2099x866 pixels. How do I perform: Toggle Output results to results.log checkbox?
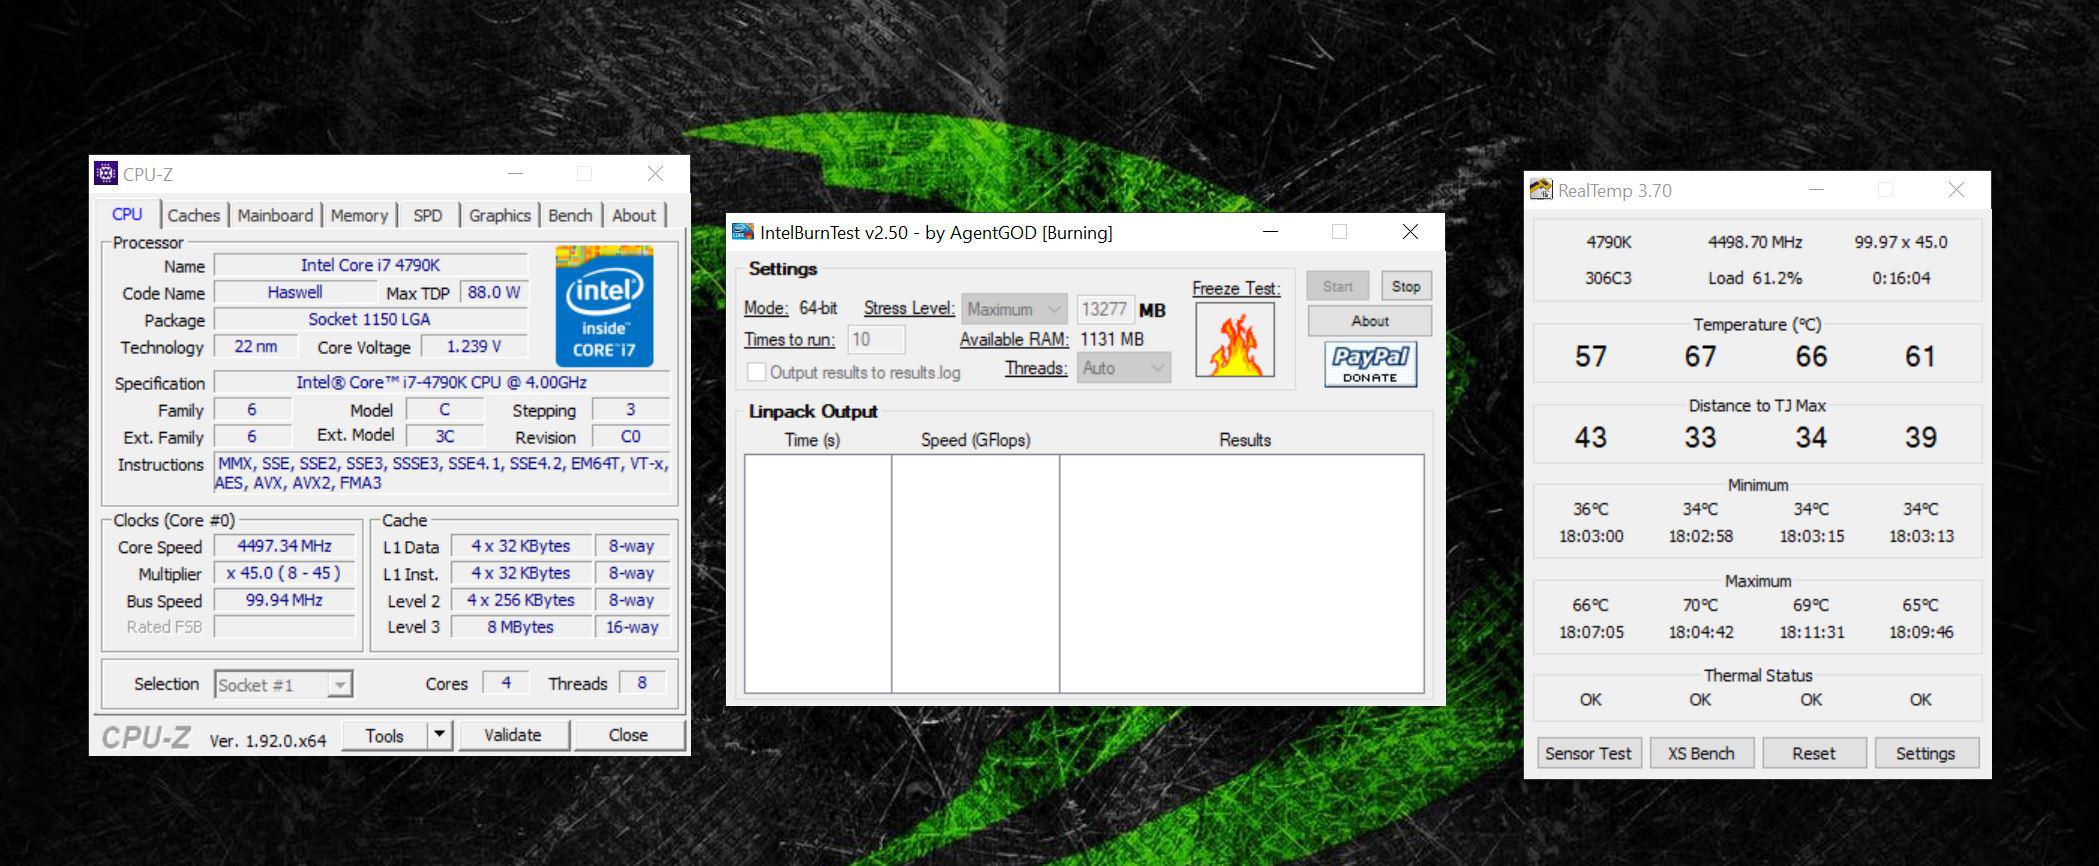757,372
